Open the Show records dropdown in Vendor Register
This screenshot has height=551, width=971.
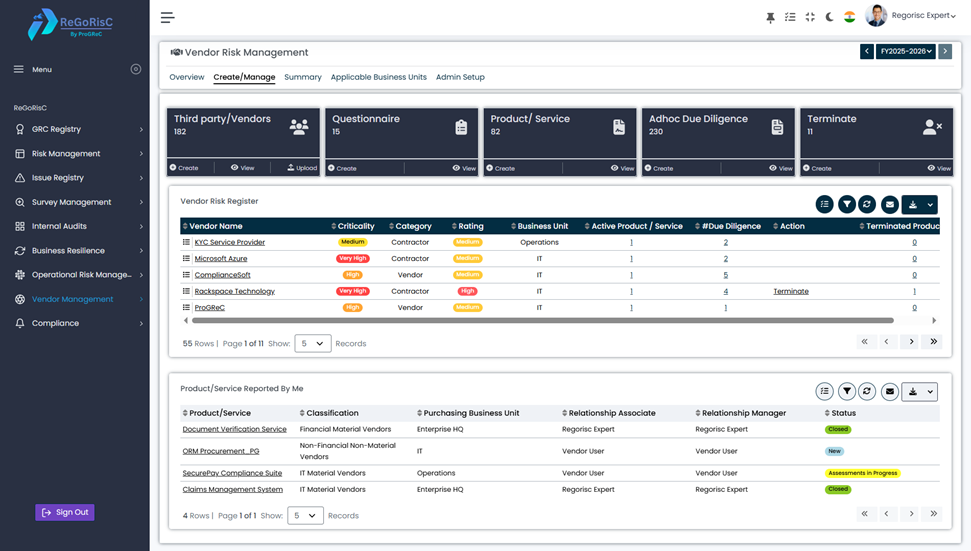click(x=313, y=343)
